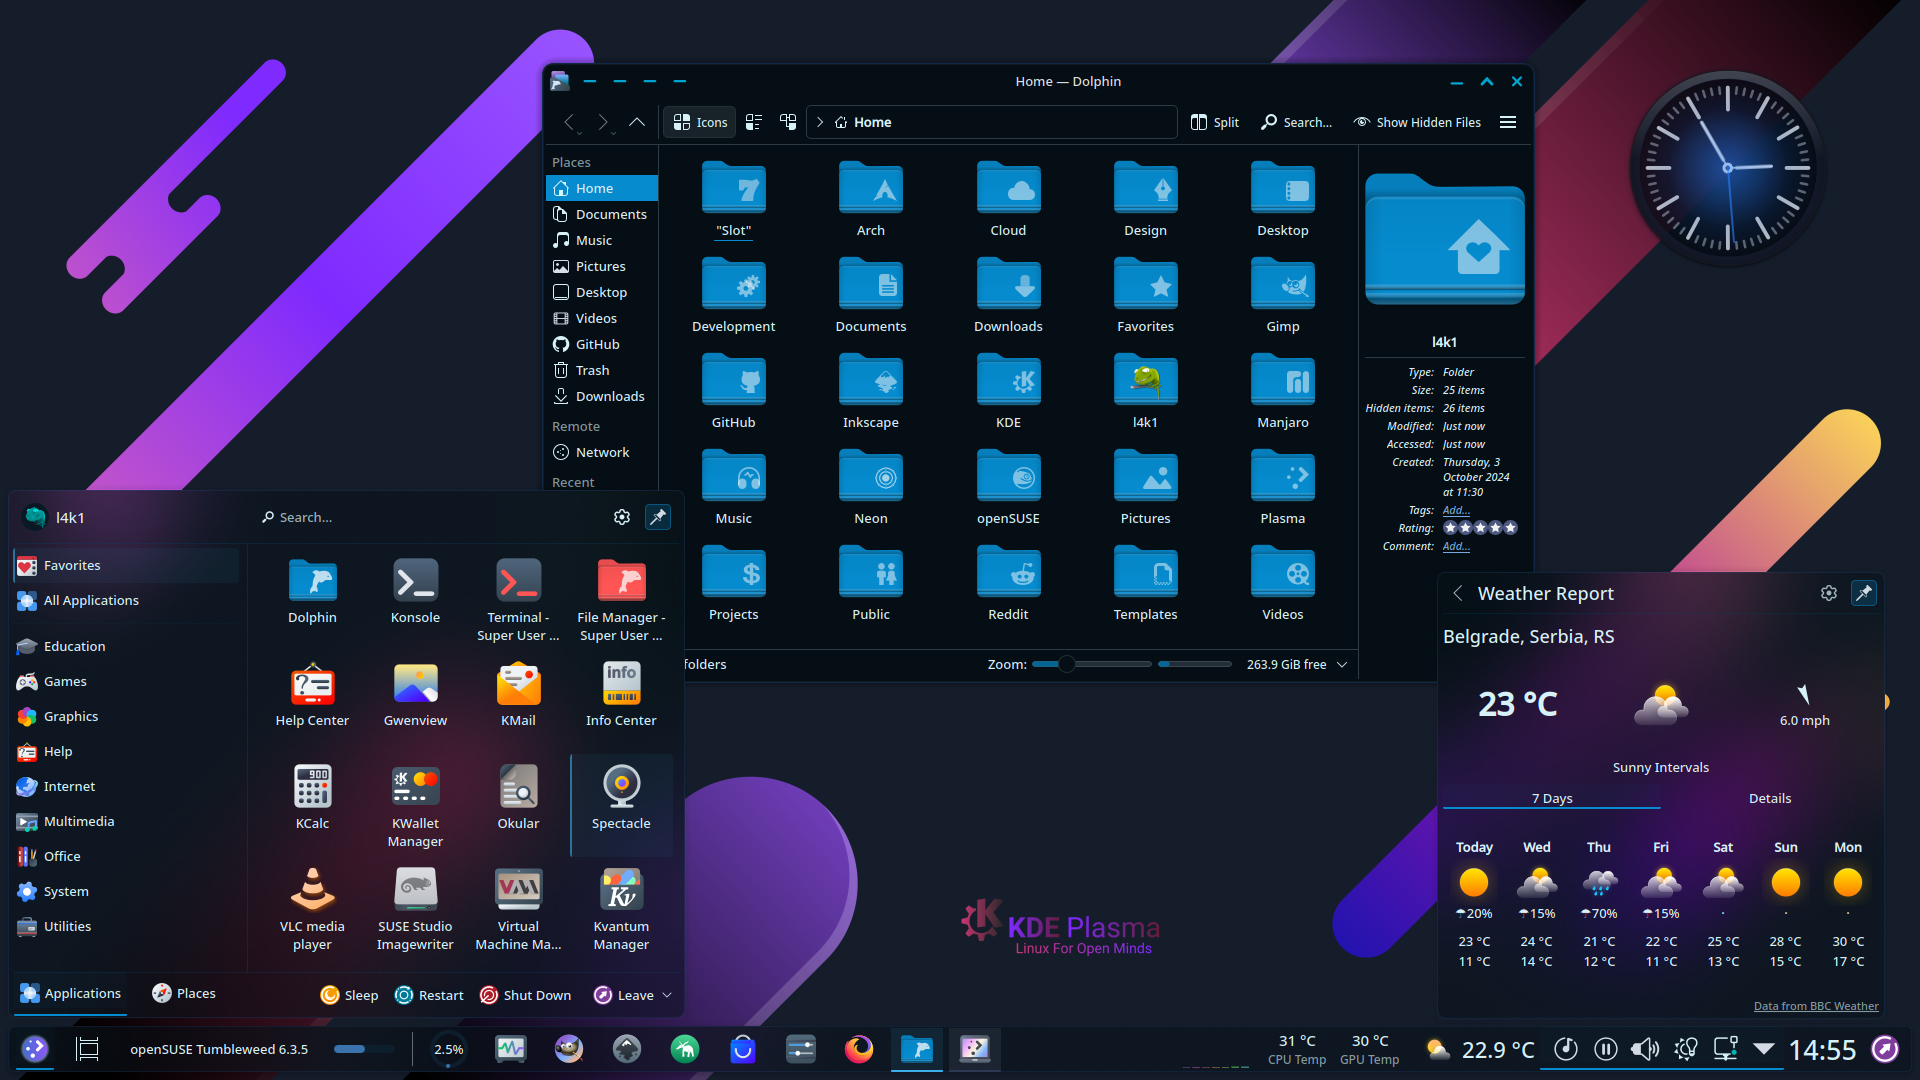Click the Shut Down button
The height and width of the screenshot is (1080, 1920).
click(525, 995)
